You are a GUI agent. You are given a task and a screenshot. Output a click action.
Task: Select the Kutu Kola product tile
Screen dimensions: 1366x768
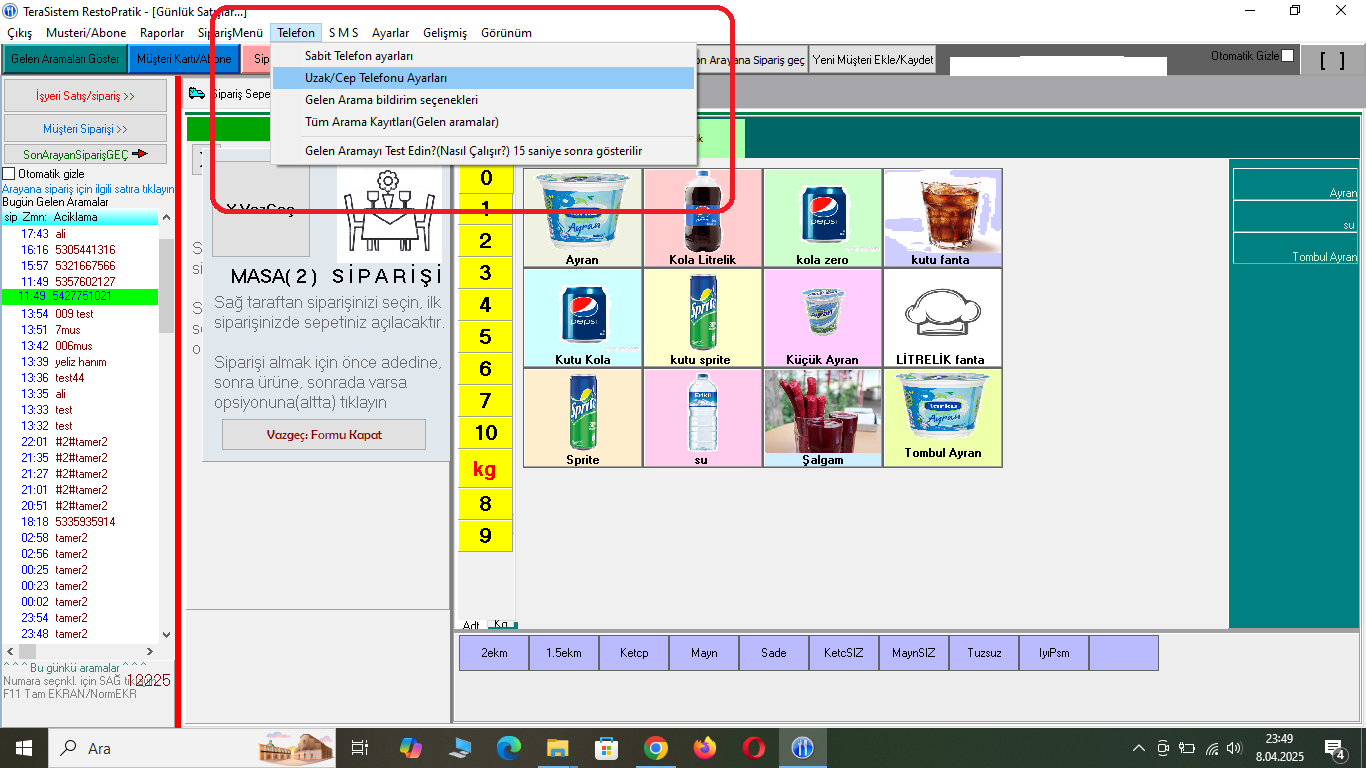click(583, 318)
